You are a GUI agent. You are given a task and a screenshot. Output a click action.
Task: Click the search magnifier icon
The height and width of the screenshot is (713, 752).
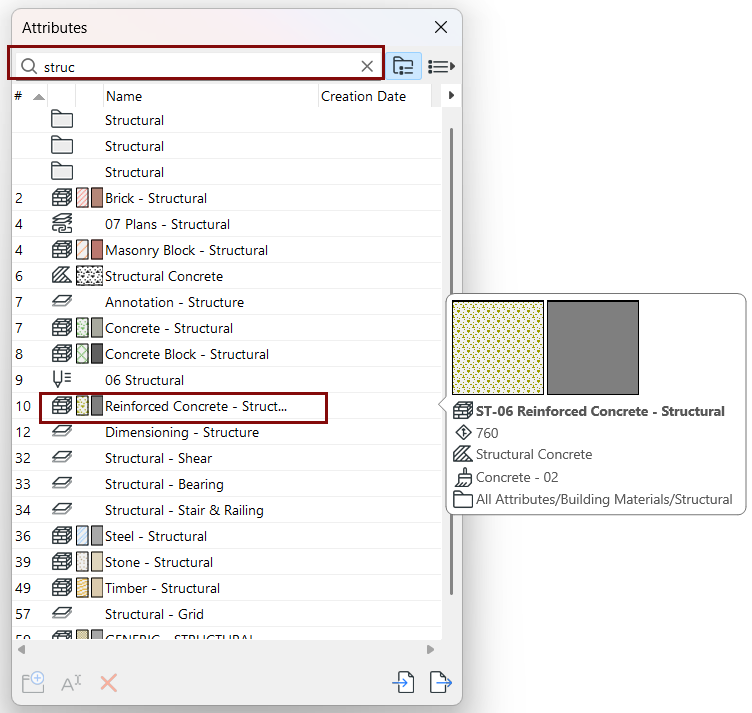[29, 66]
